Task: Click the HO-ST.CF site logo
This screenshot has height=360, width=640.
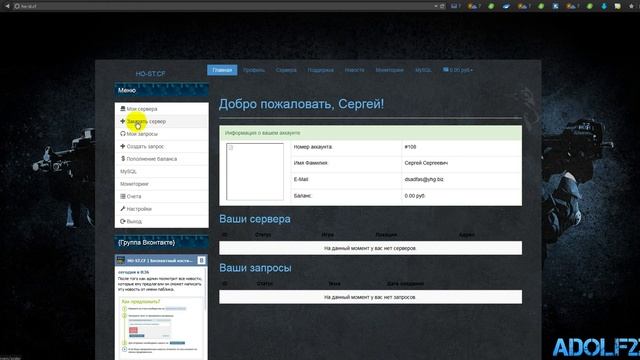Action: [151, 74]
